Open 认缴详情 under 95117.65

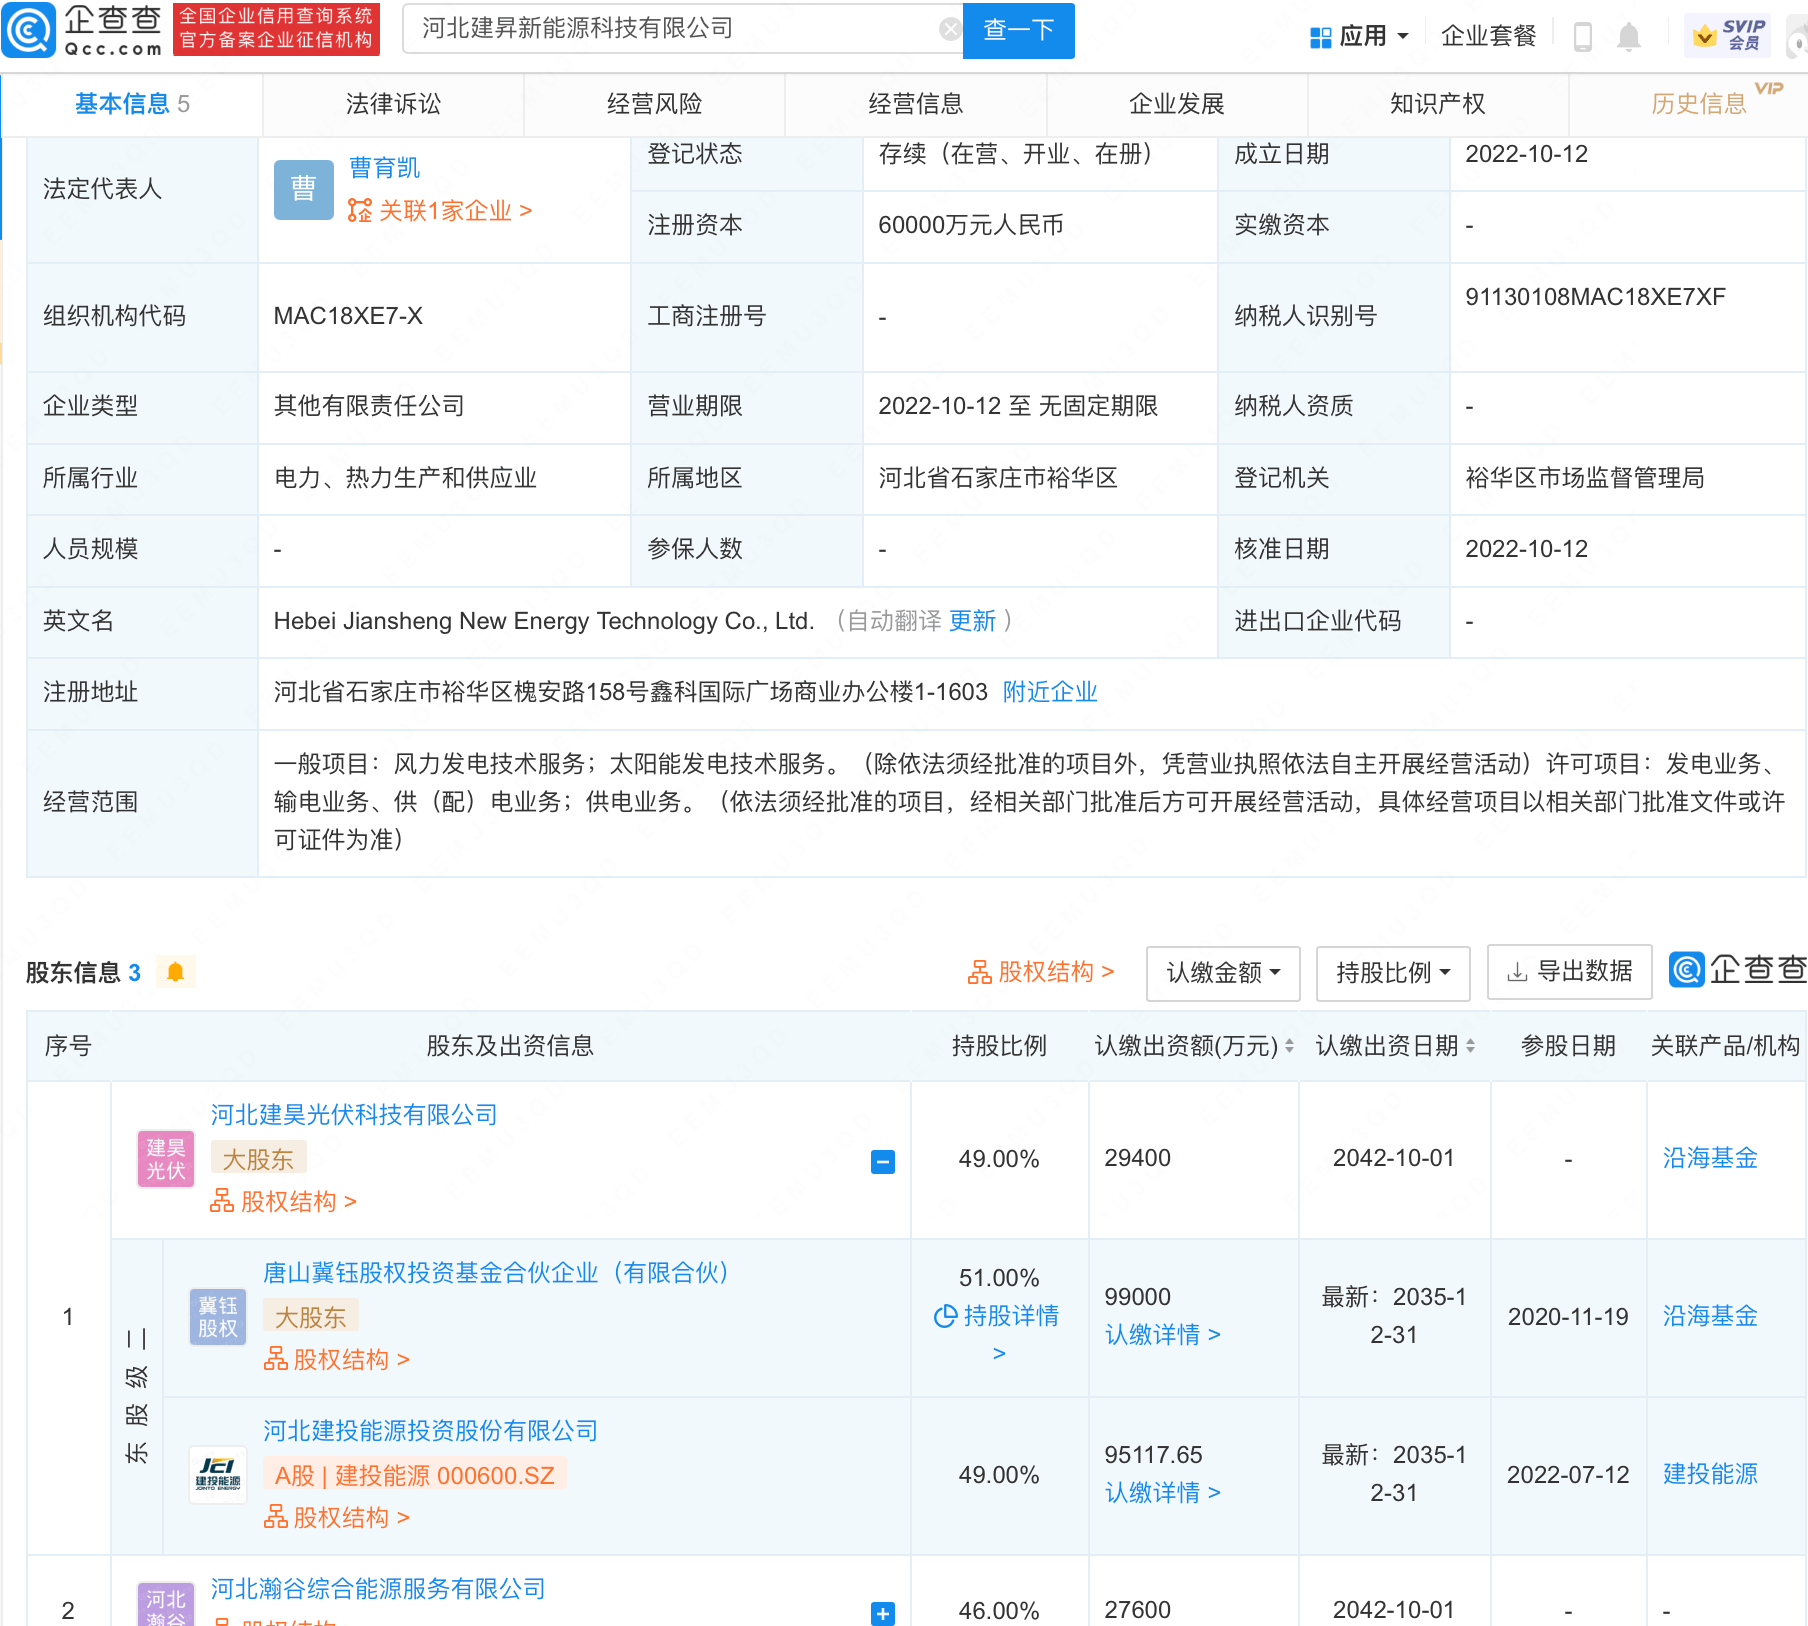[x=1162, y=1493]
